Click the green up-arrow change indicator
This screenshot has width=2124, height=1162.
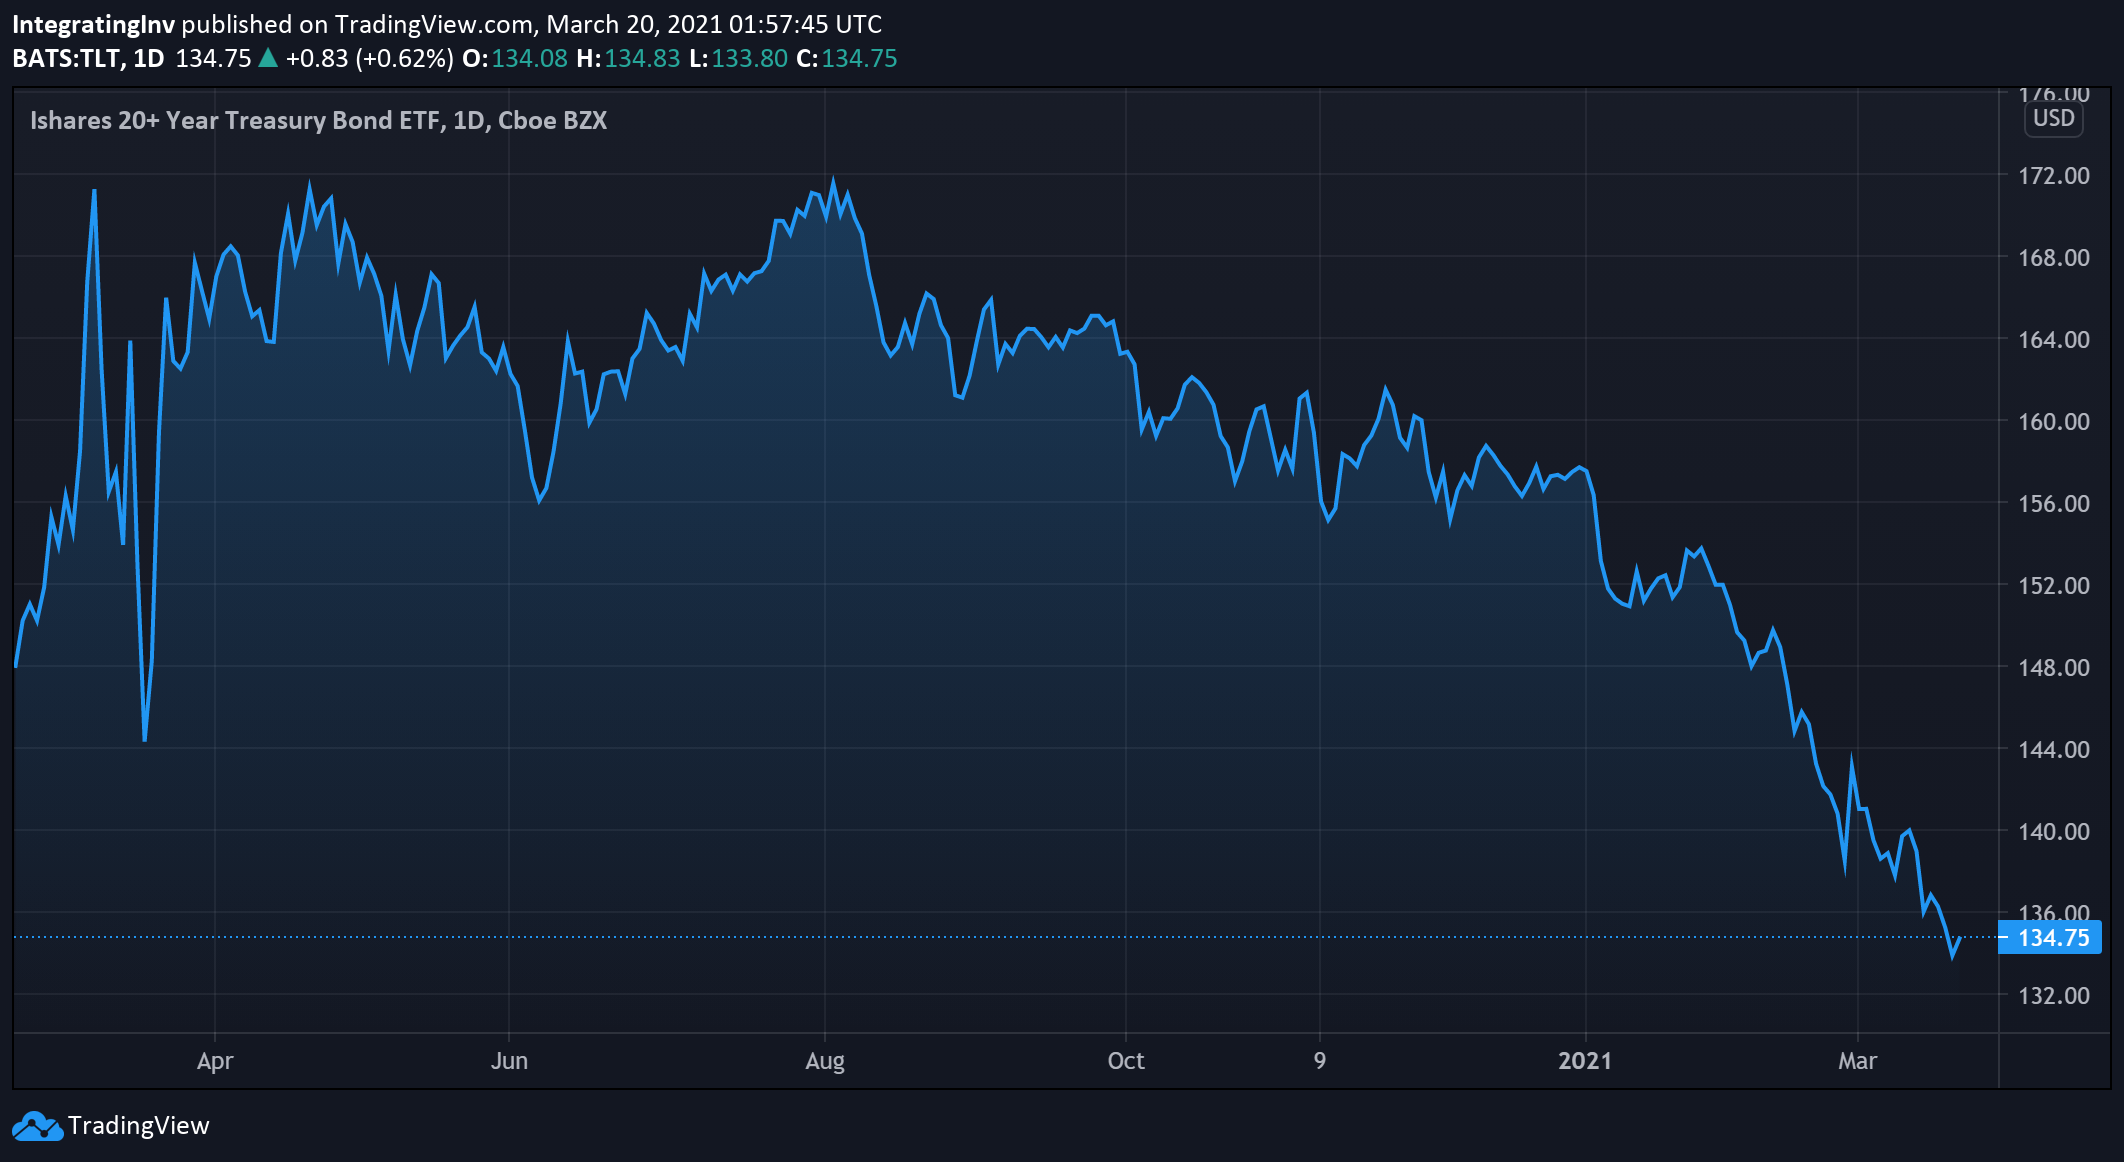(x=268, y=58)
